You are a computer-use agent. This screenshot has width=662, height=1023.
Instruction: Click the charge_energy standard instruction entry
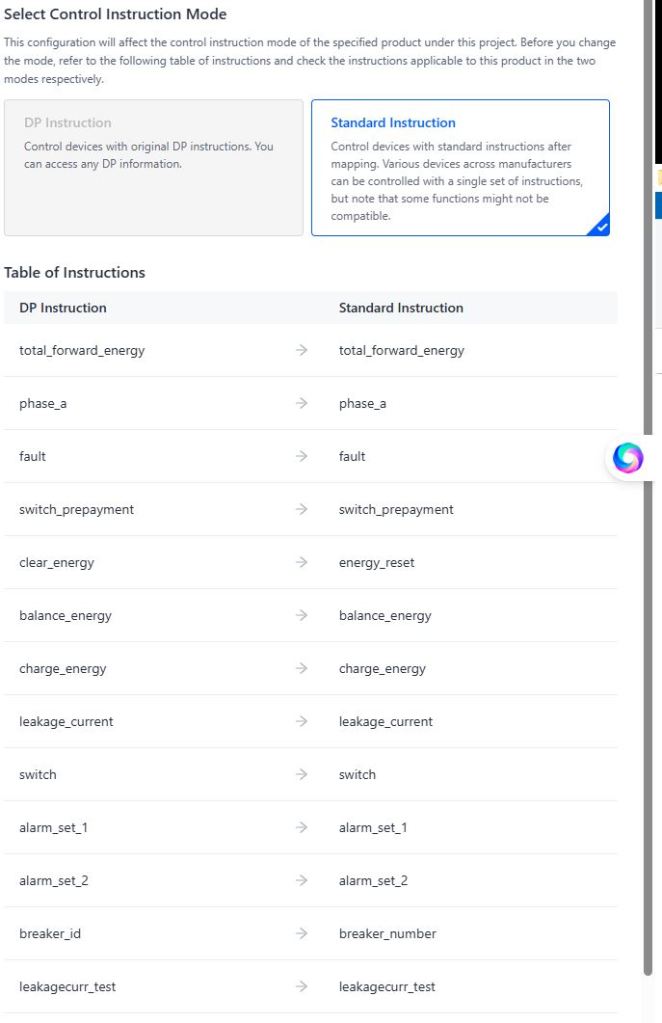(x=382, y=669)
